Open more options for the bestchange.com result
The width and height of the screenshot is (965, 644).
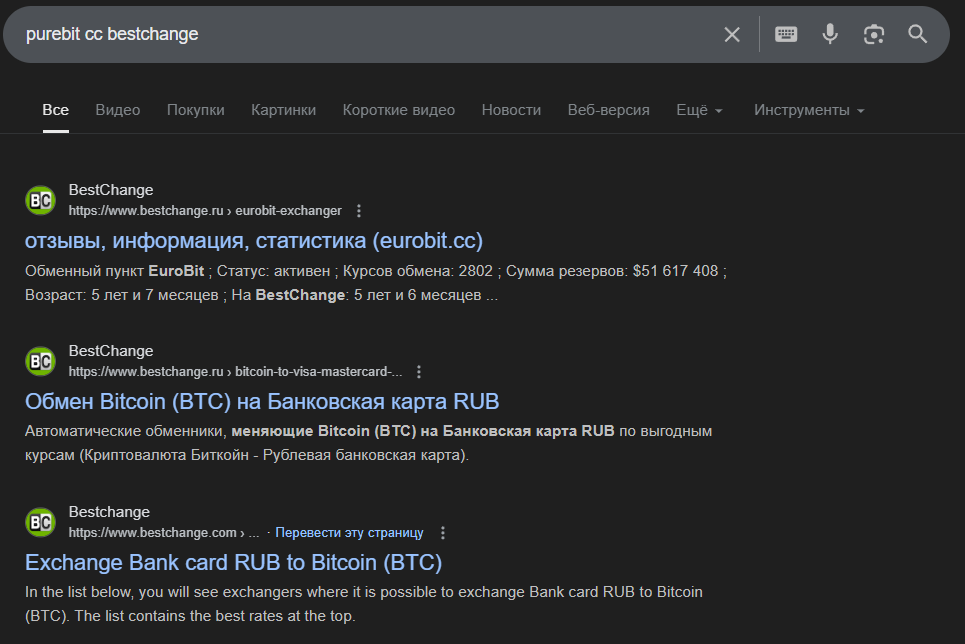pyautogui.click(x=442, y=533)
